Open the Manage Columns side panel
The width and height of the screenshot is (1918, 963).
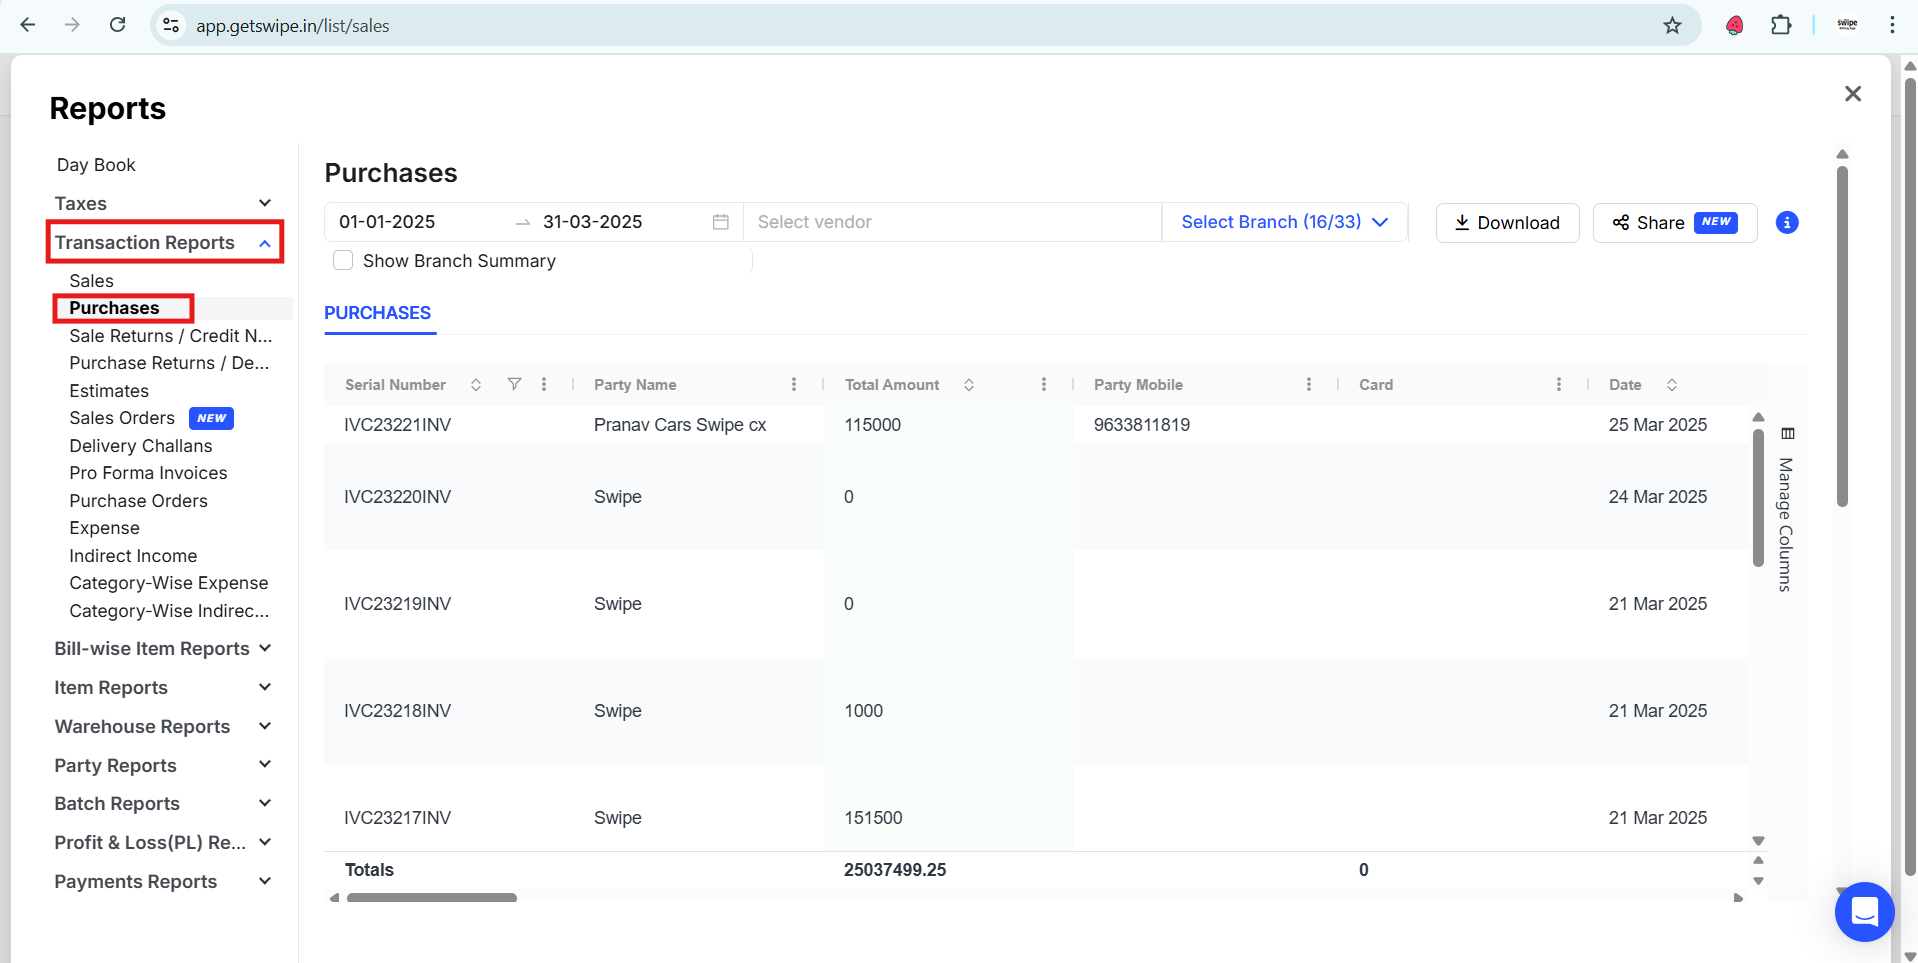click(x=1786, y=510)
